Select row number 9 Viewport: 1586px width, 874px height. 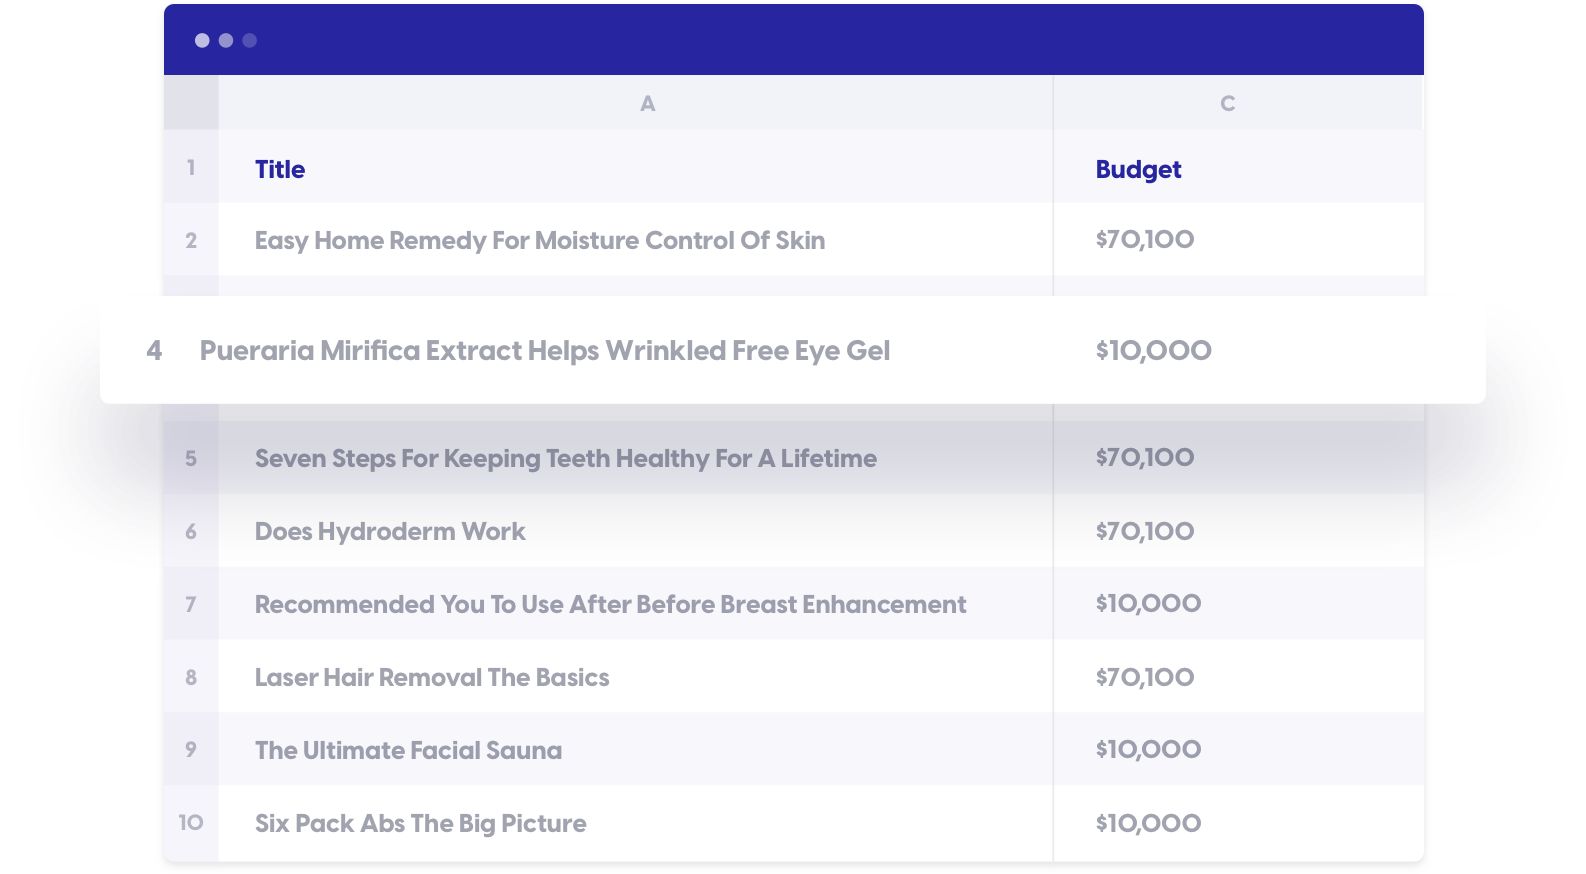pyautogui.click(x=191, y=749)
